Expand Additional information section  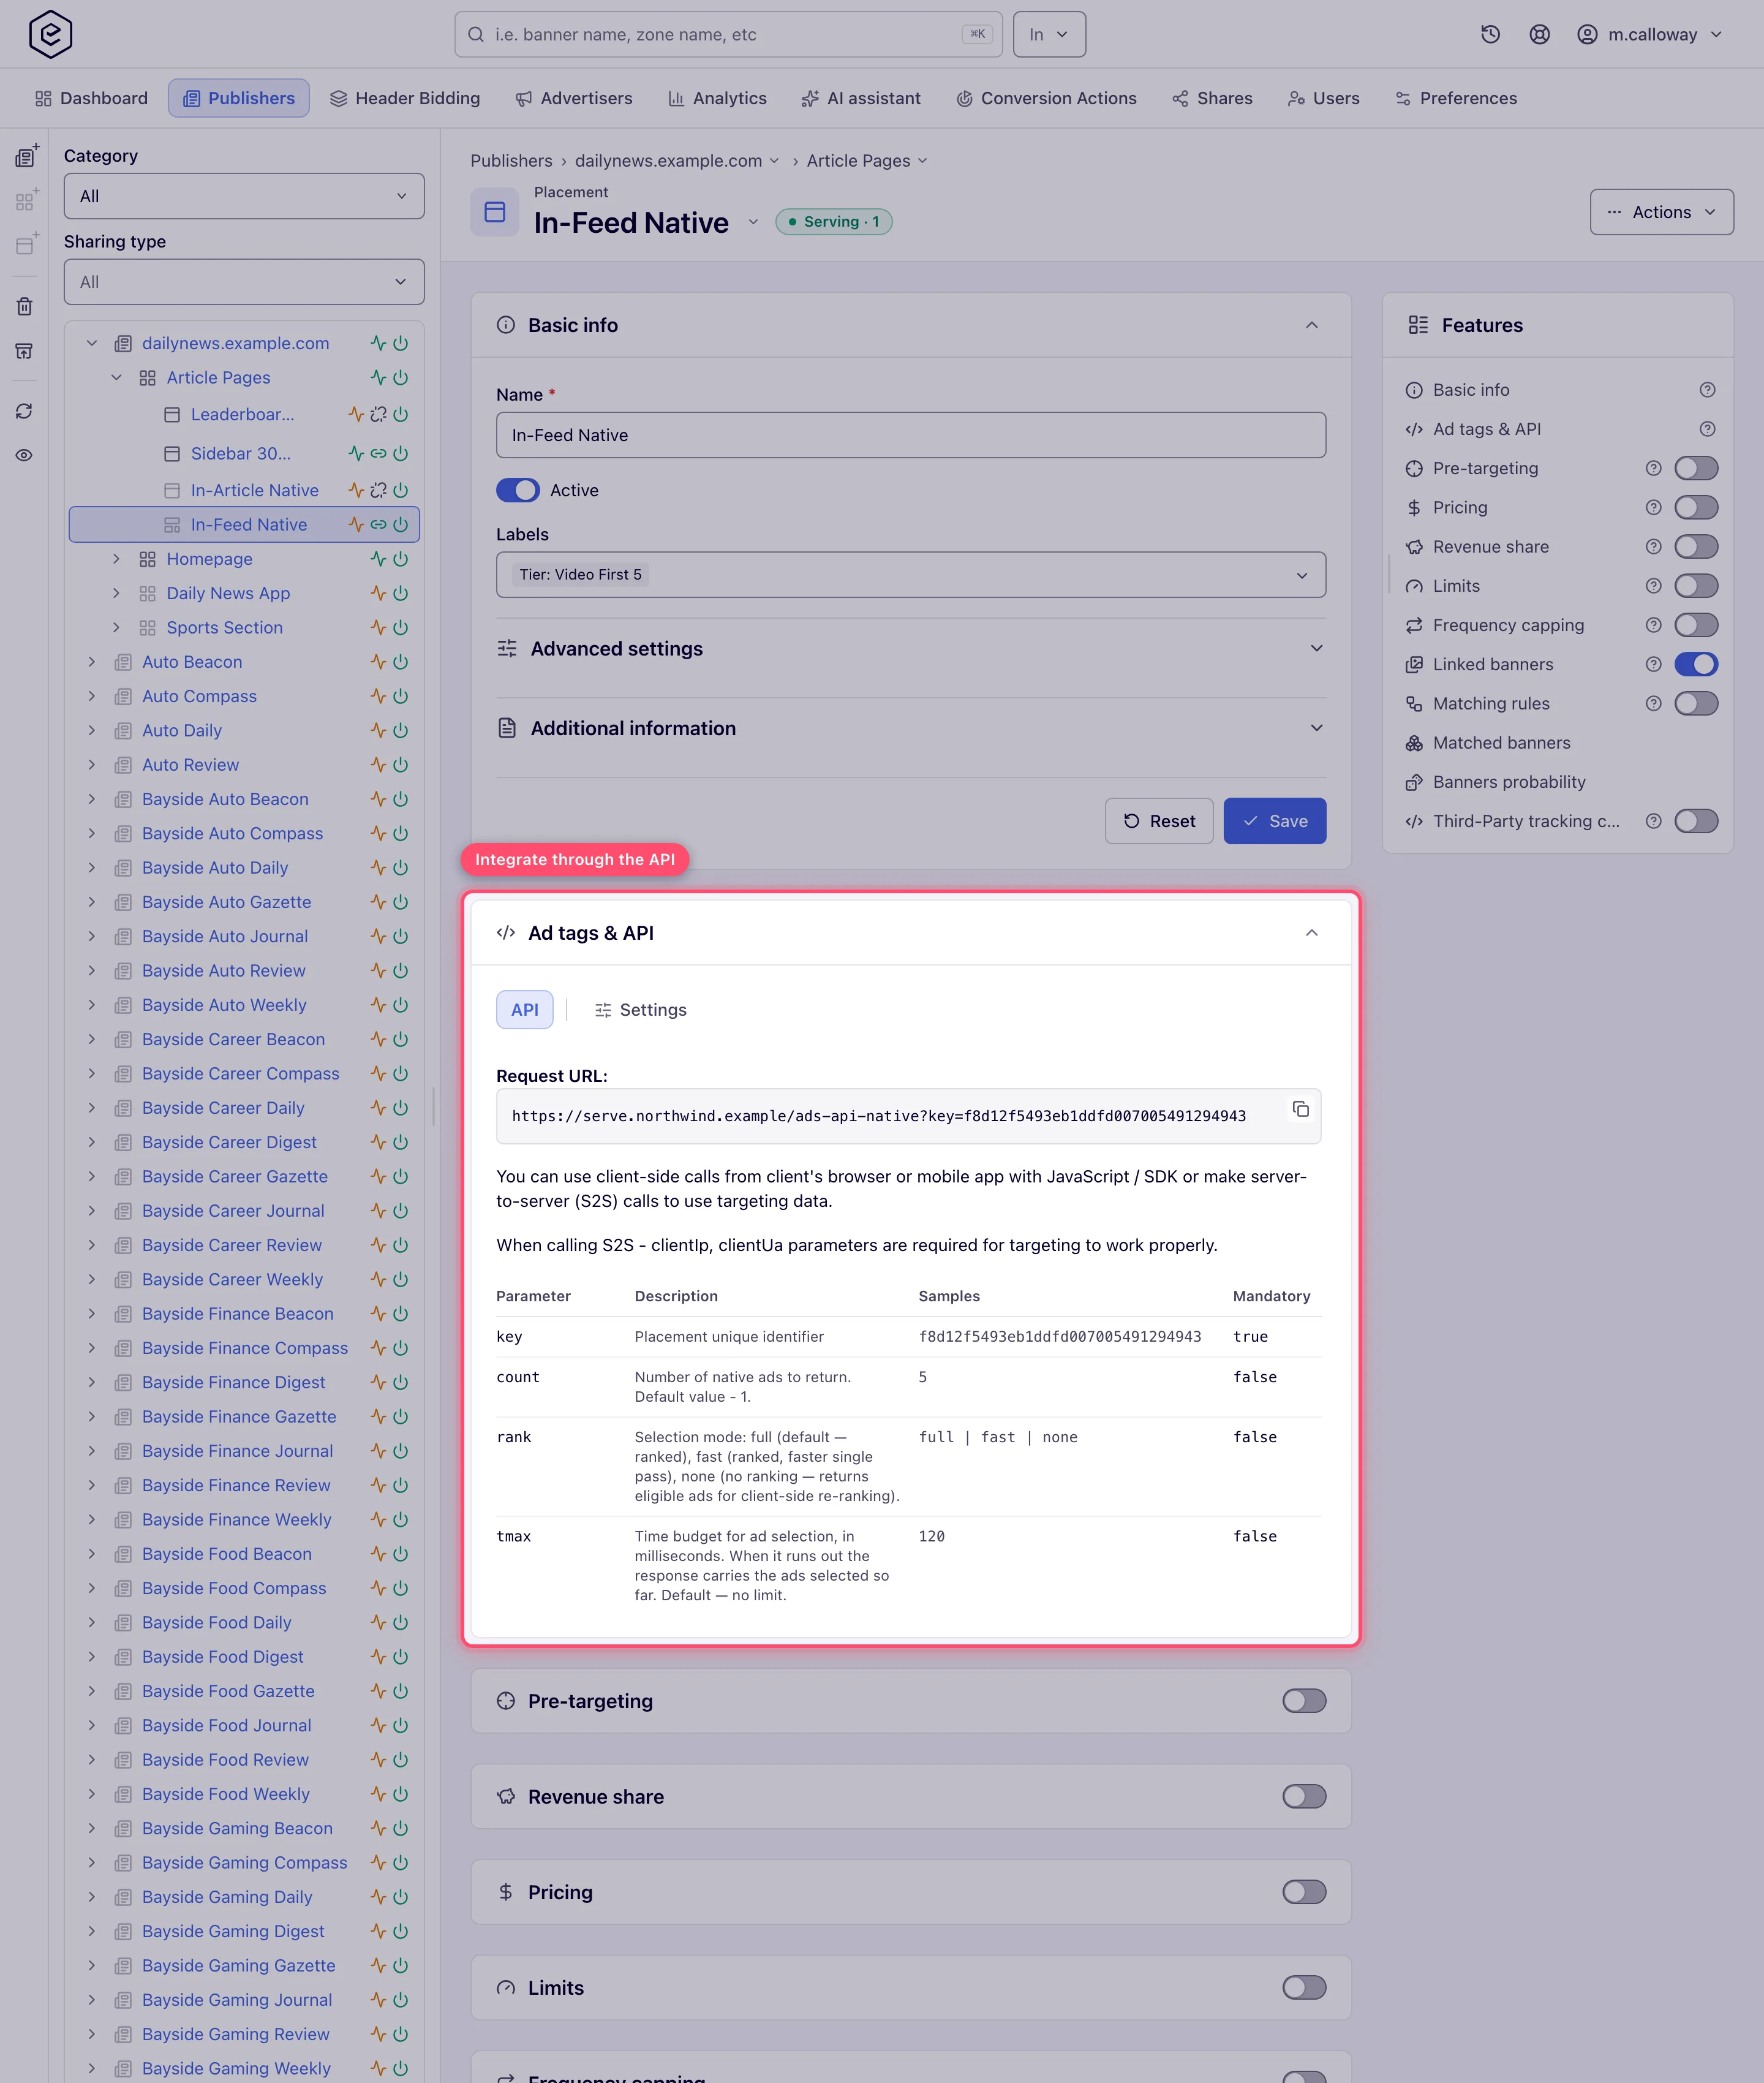tap(911, 728)
